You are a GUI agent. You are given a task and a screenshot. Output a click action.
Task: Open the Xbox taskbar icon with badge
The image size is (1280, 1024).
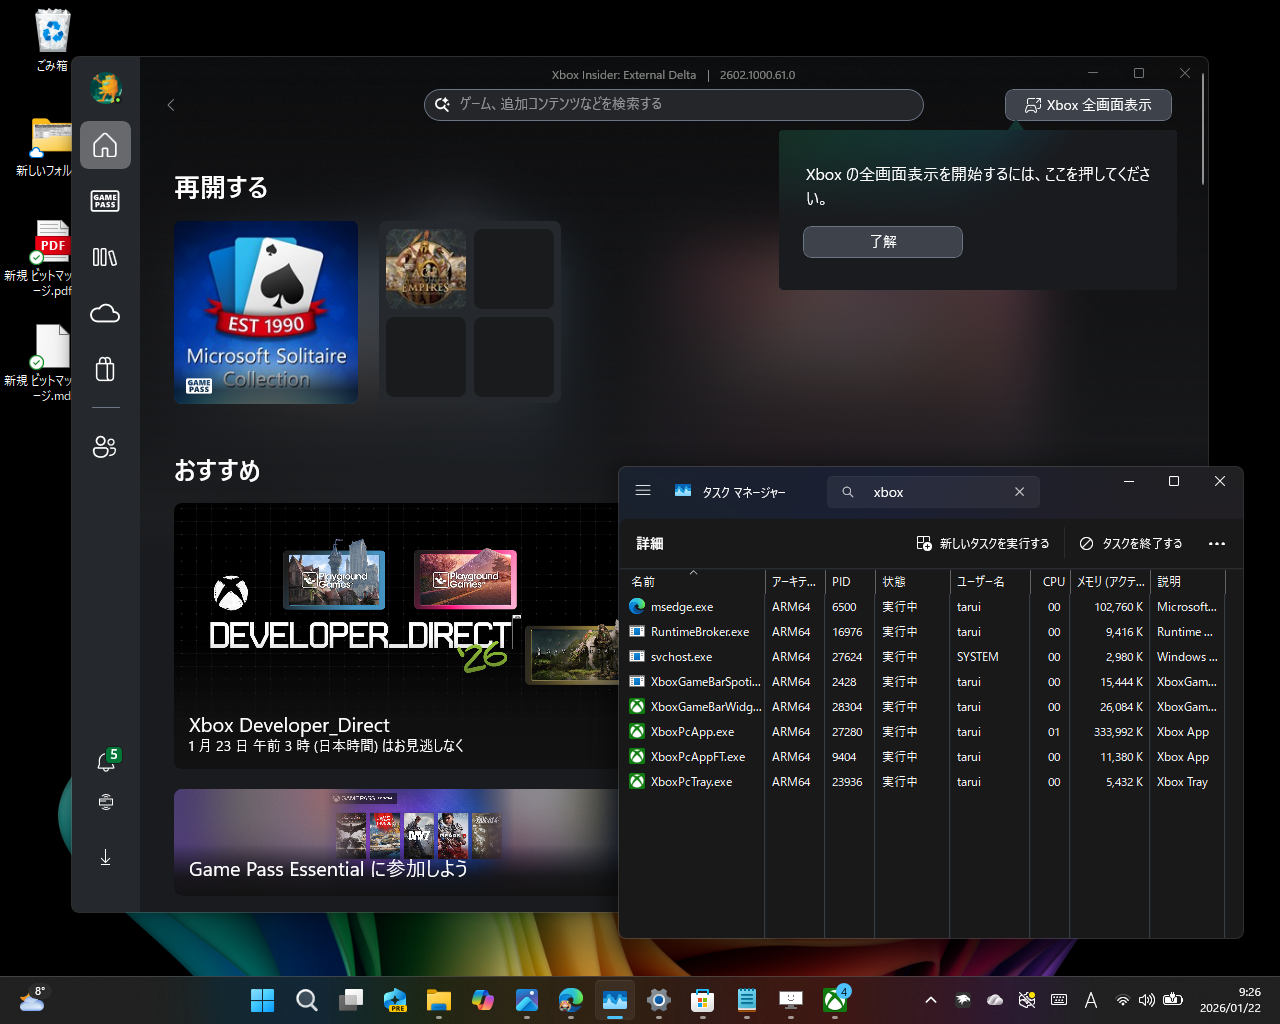click(x=835, y=1000)
